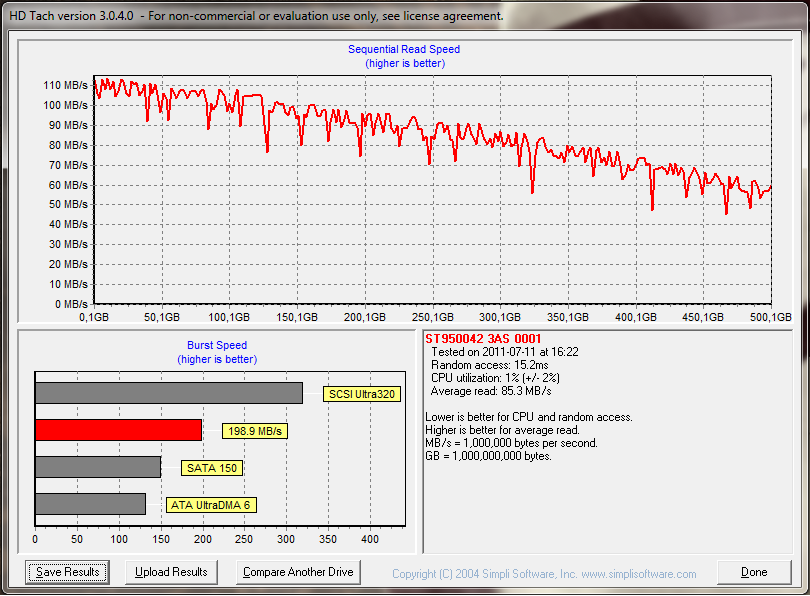Click the 198.9 MB/s yellow label
Screen dimensions: 810x596
tap(254, 431)
